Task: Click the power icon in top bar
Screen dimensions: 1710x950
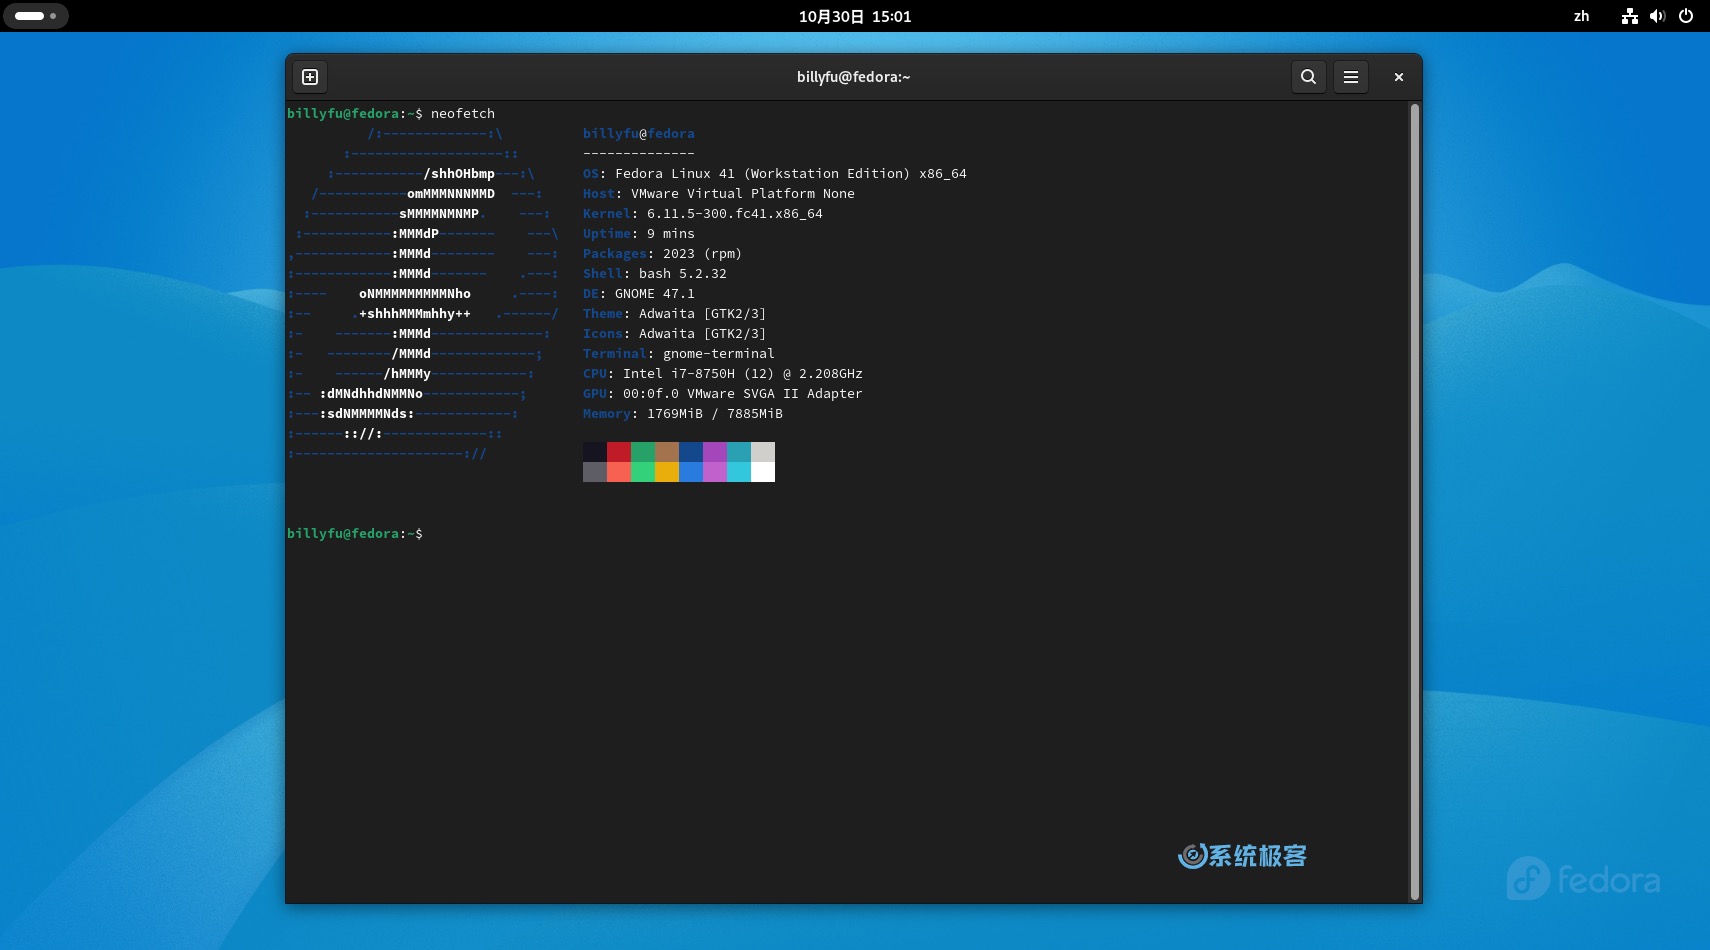Action: point(1686,16)
